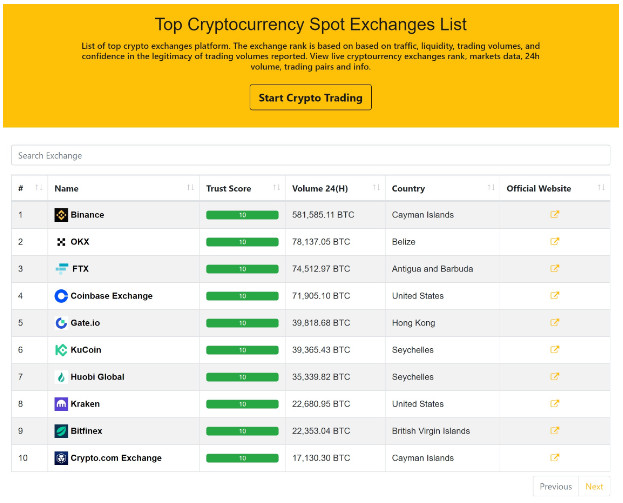
Task: Open FTX official website link icon
Action: [554, 269]
